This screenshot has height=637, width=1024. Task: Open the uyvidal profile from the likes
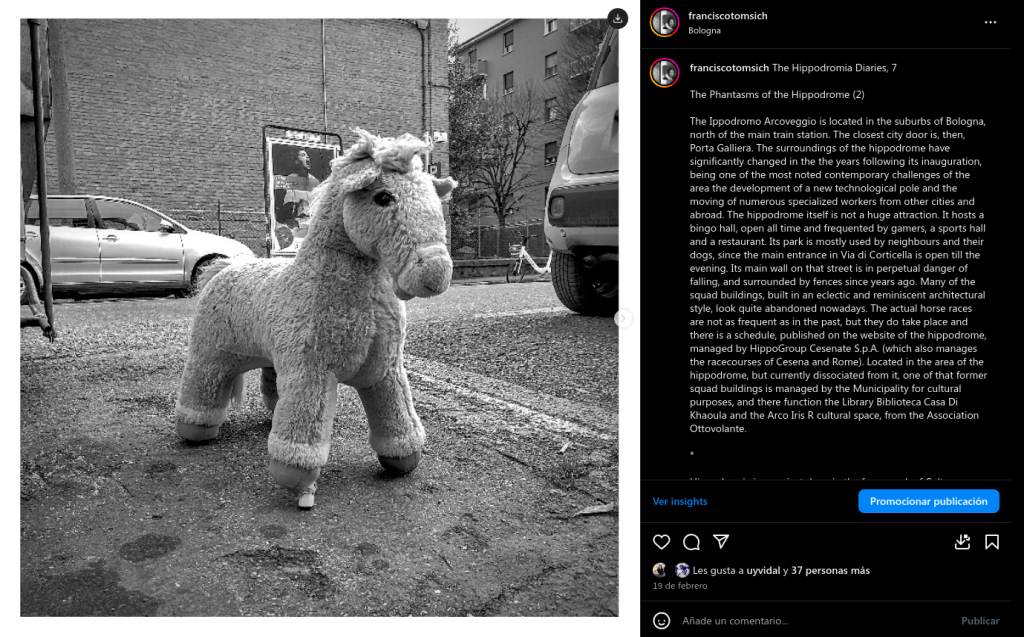[763, 570]
